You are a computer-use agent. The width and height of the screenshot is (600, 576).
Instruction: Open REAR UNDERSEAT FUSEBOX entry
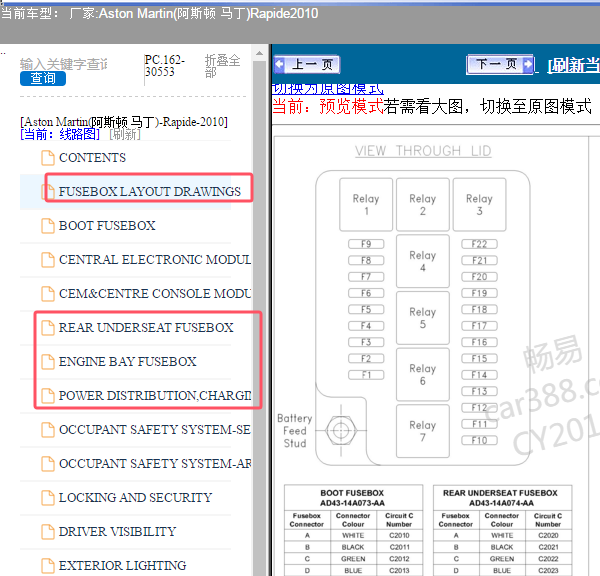[x=146, y=328]
